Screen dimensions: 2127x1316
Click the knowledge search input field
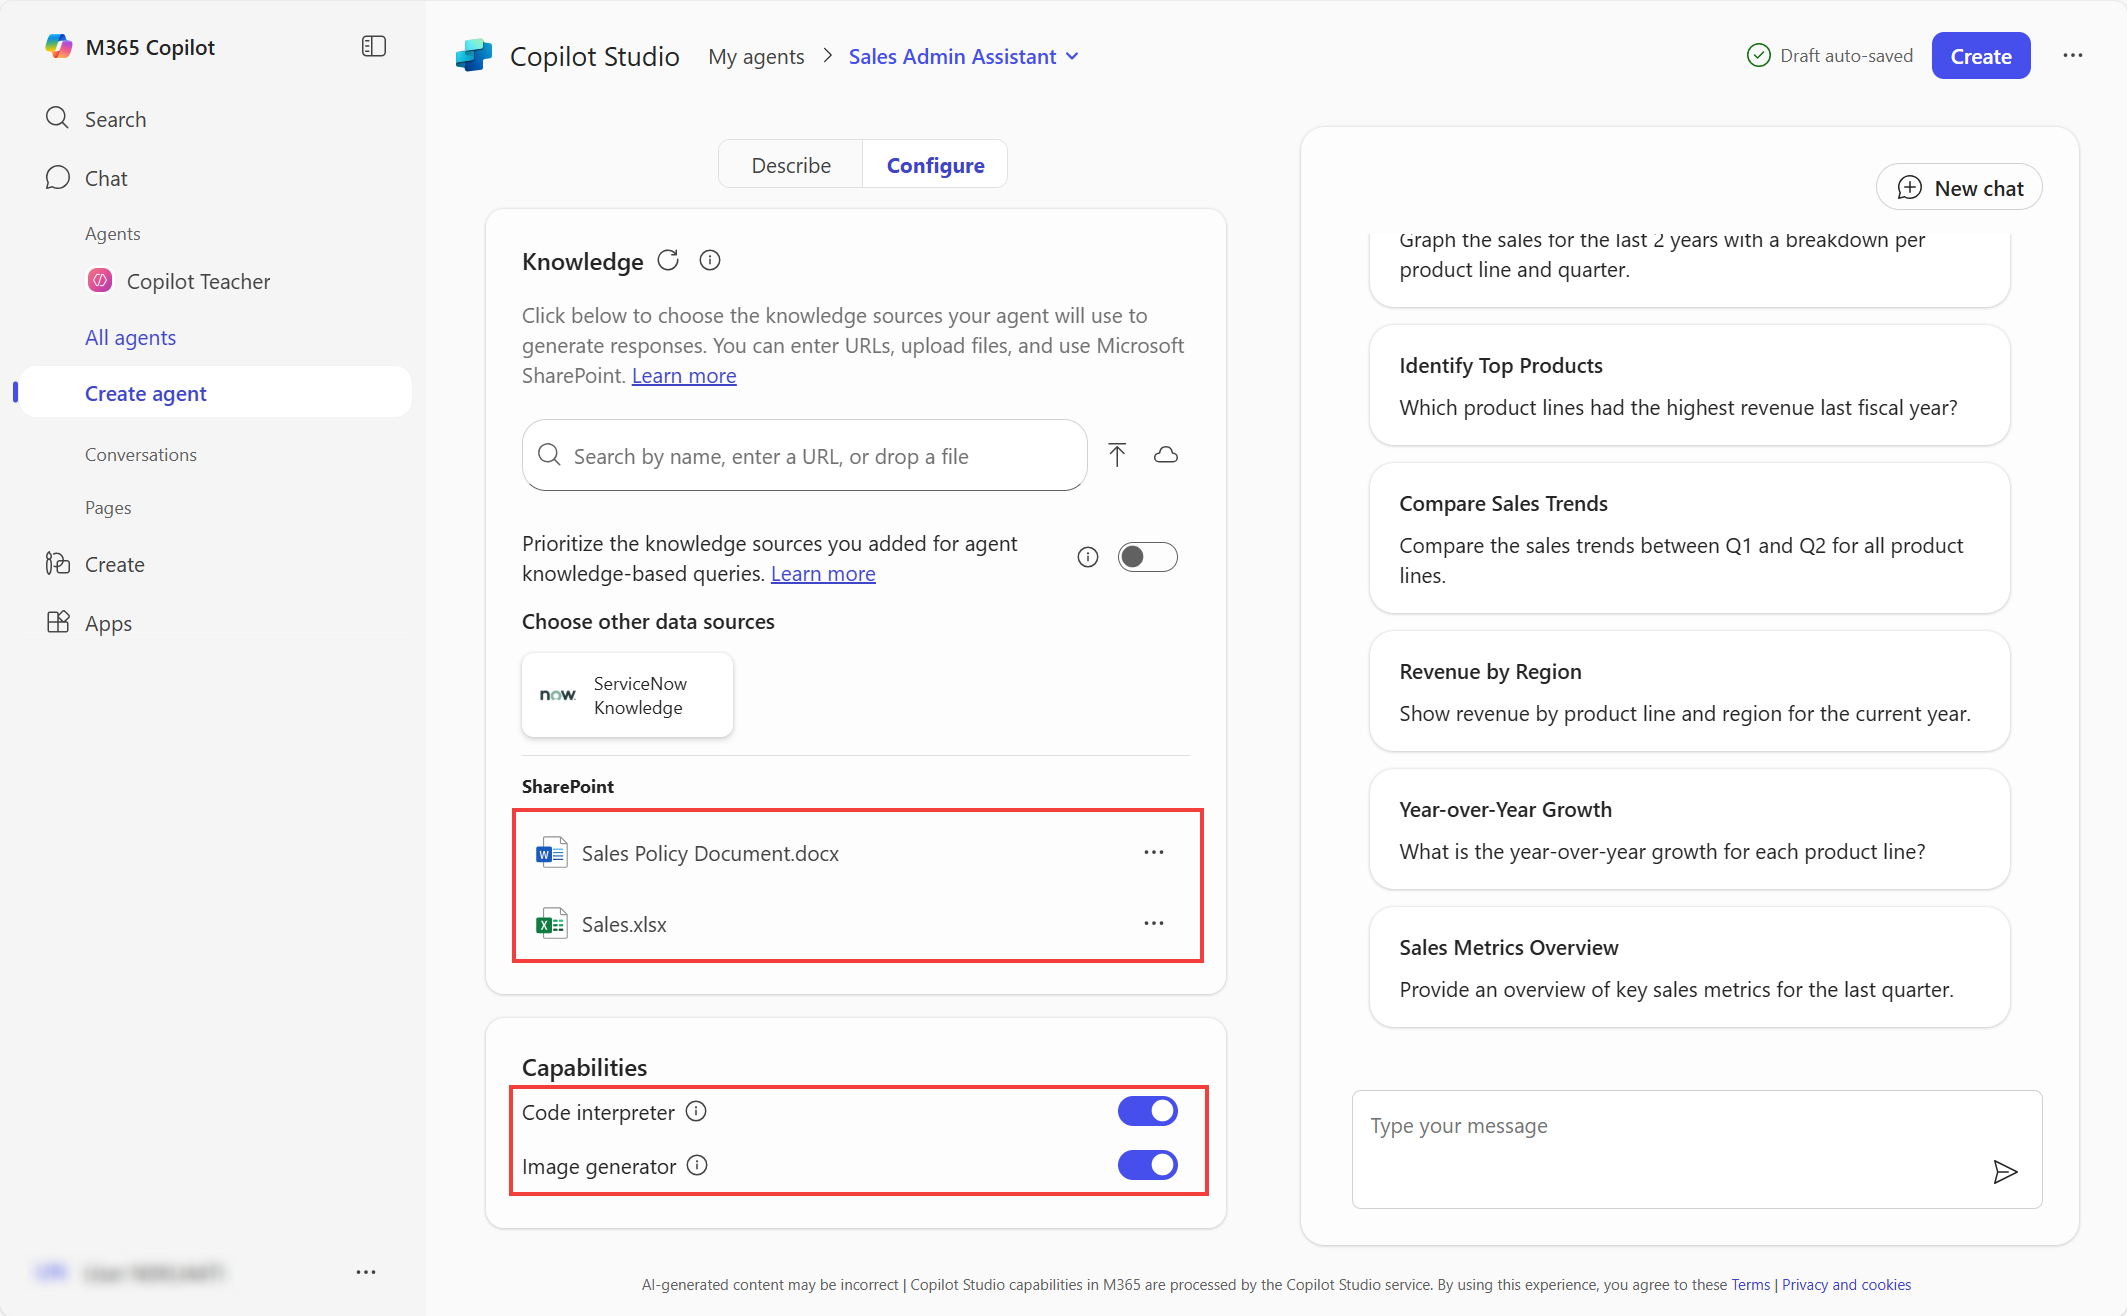tap(804, 456)
